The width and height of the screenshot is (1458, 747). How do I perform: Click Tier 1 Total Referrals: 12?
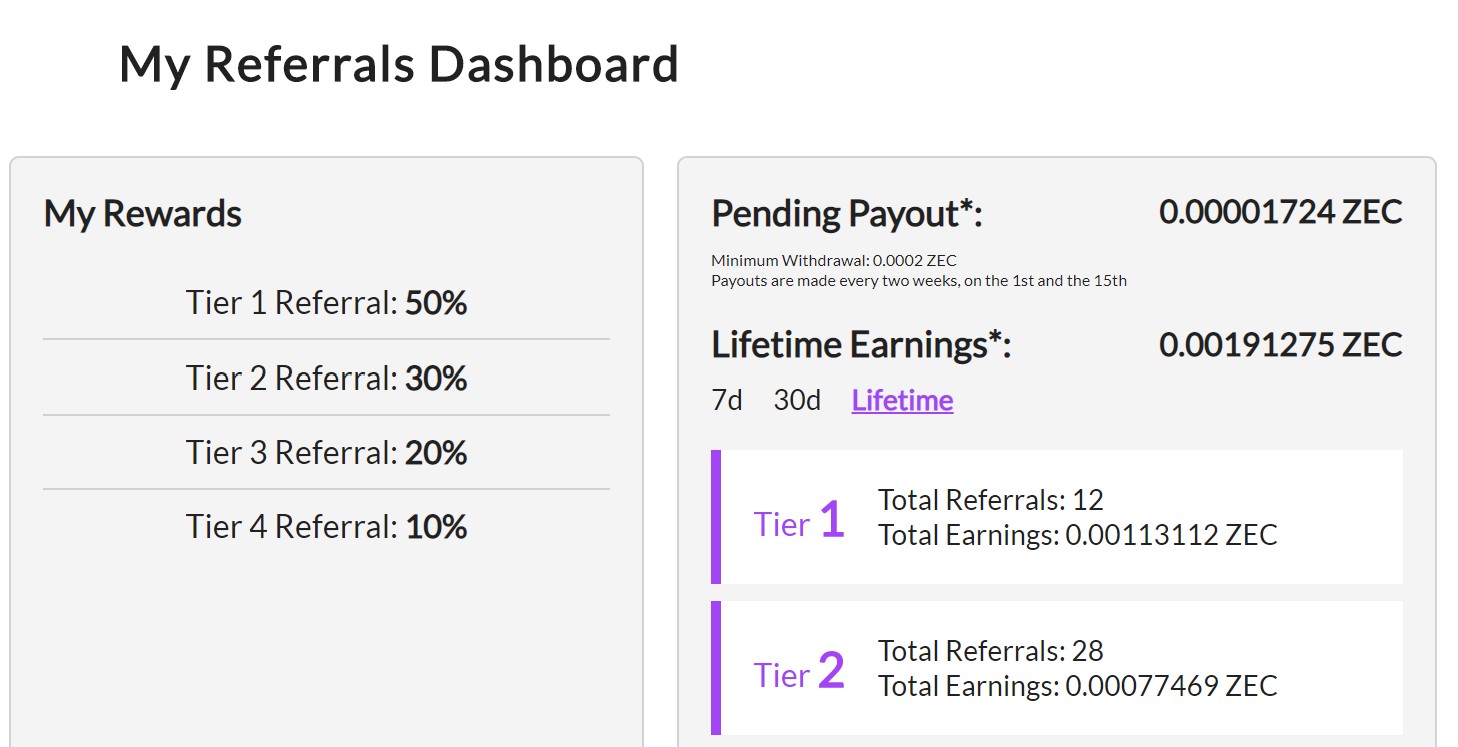(990, 500)
